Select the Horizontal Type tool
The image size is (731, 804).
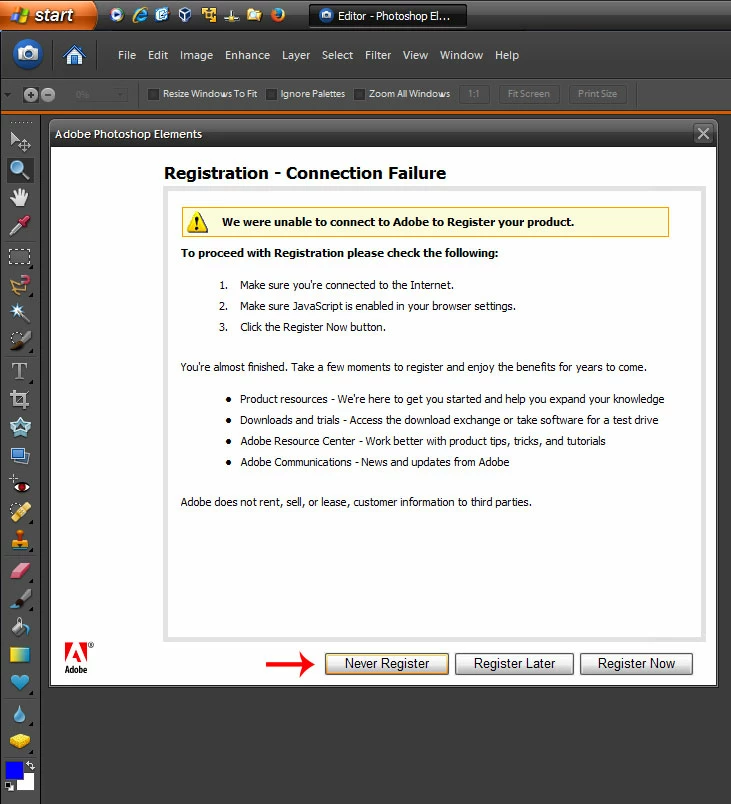click(x=20, y=371)
